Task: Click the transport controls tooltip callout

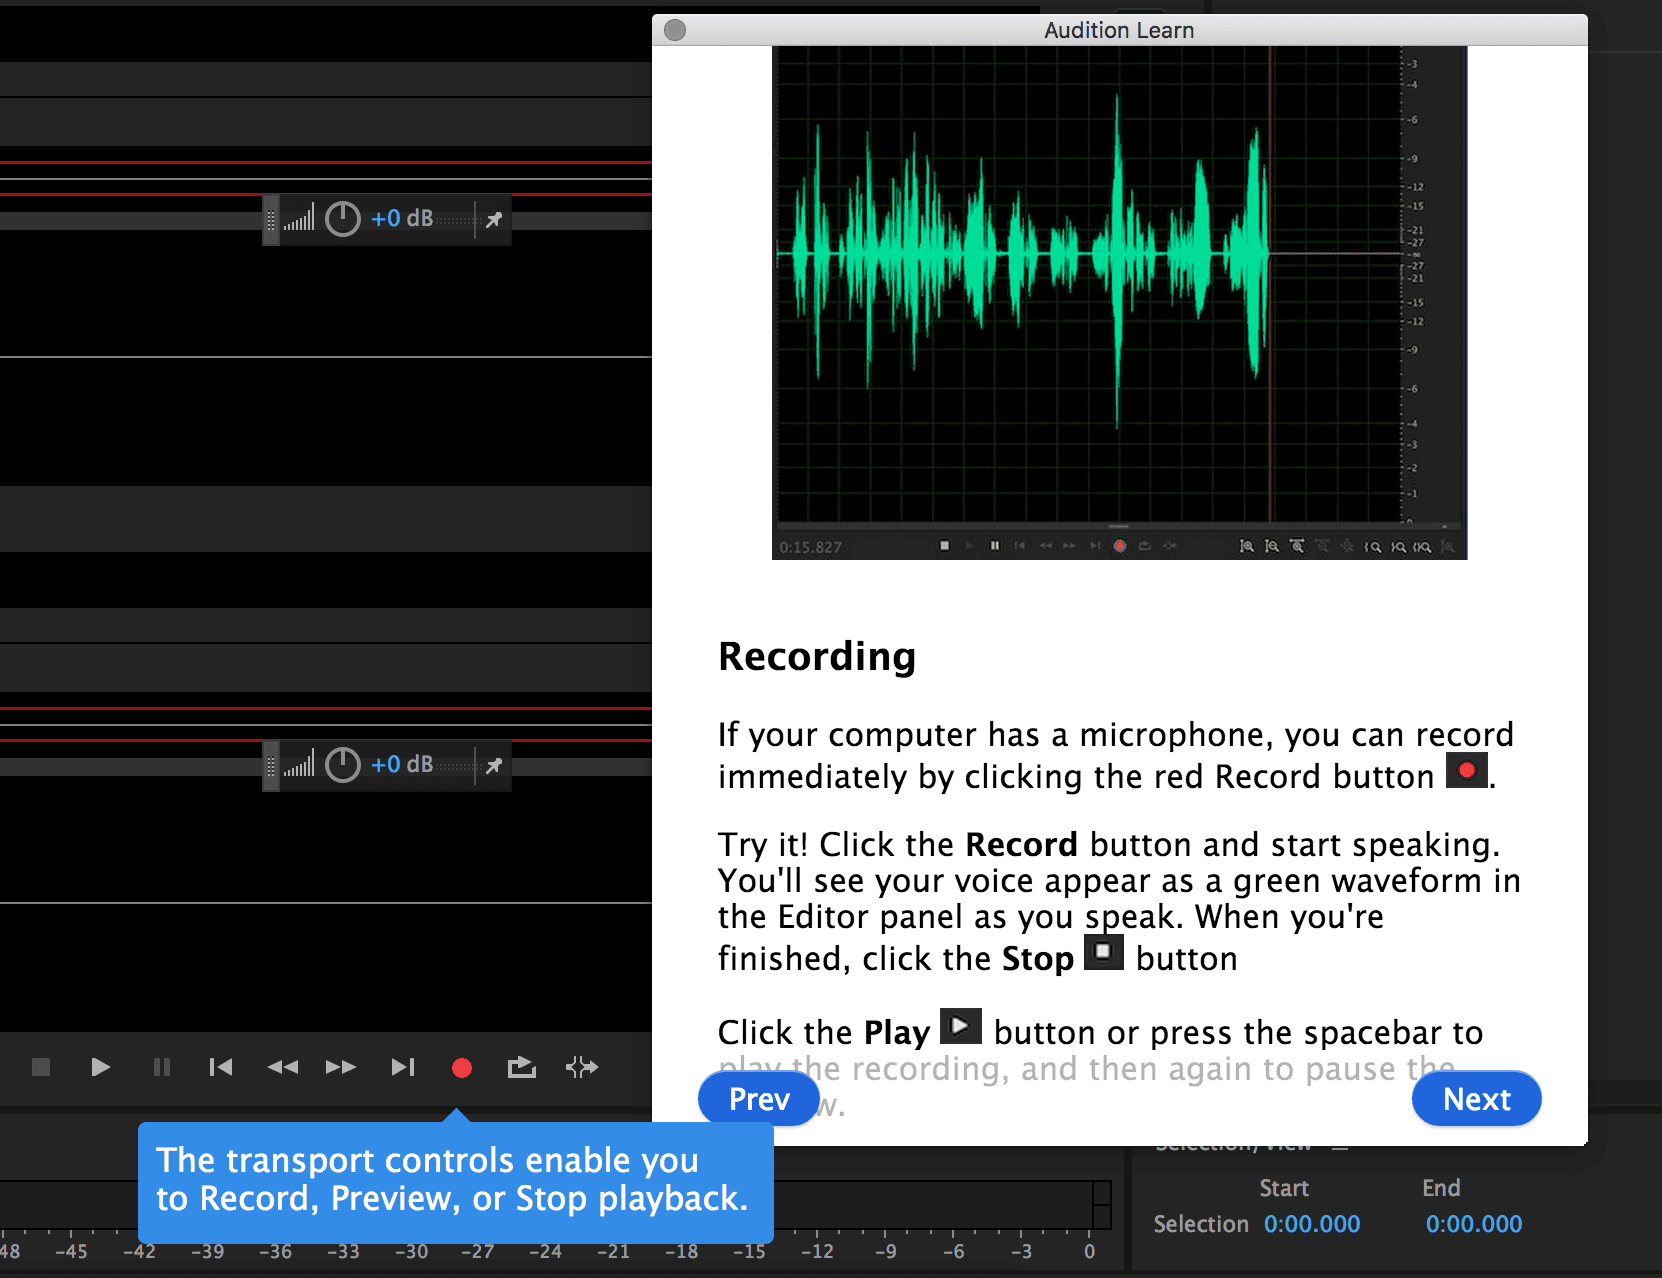Action: coord(456,1182)
